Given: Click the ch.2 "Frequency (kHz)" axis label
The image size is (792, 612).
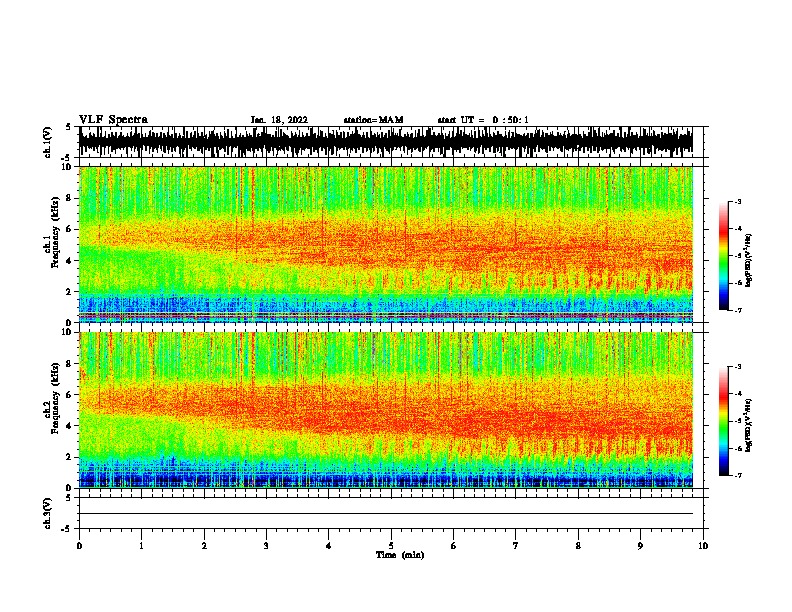Looking at the screenshot, I should tap(56, 398).
